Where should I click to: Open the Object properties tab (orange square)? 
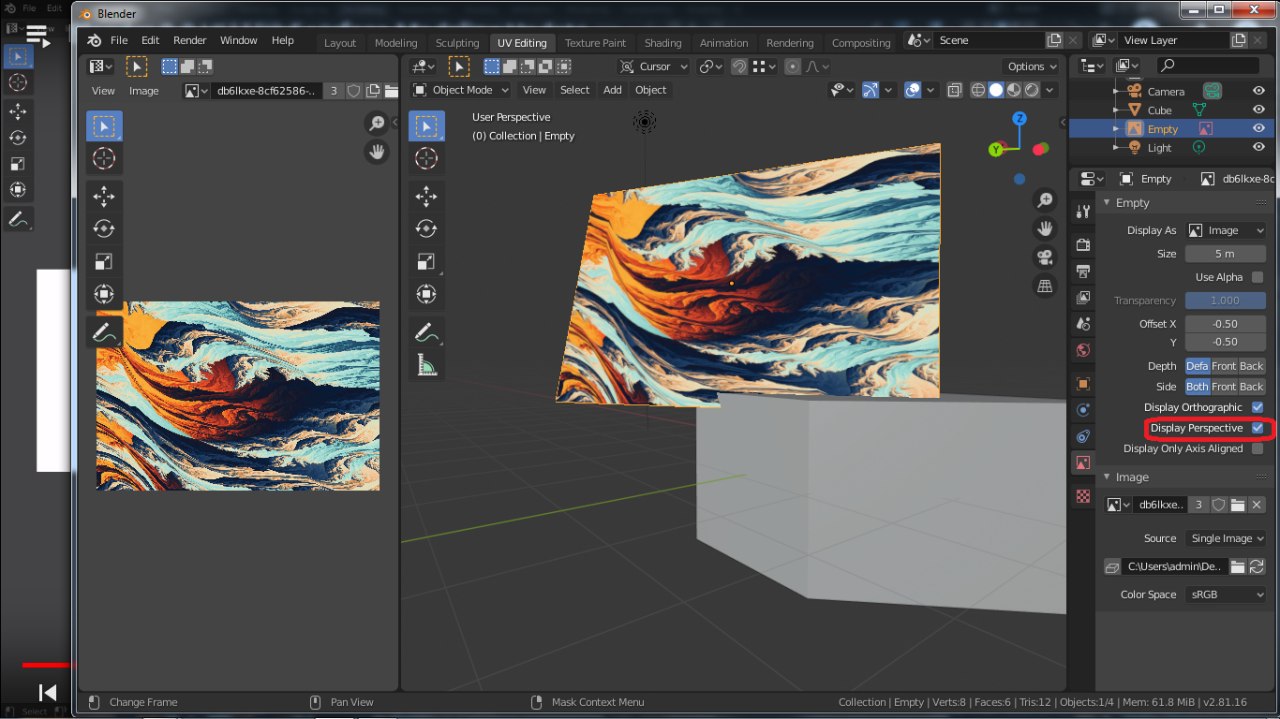coord(1083,383)
